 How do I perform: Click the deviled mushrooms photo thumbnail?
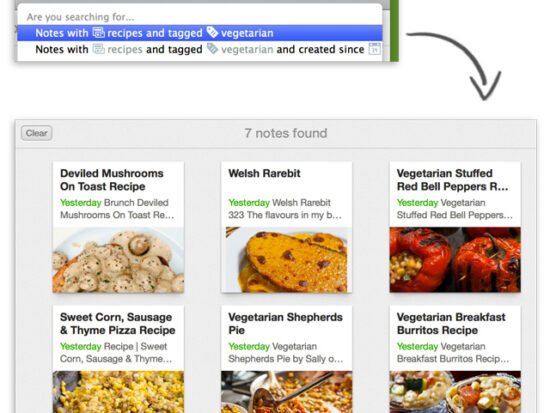[x=118, y=260]
